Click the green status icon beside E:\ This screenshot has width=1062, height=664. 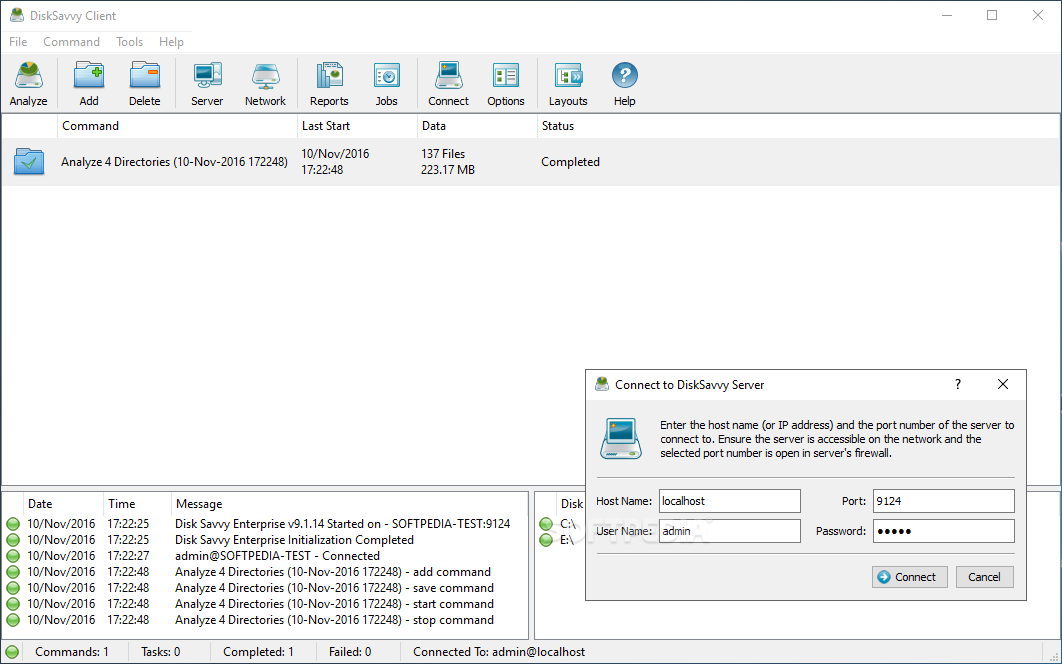click(546, 540)
